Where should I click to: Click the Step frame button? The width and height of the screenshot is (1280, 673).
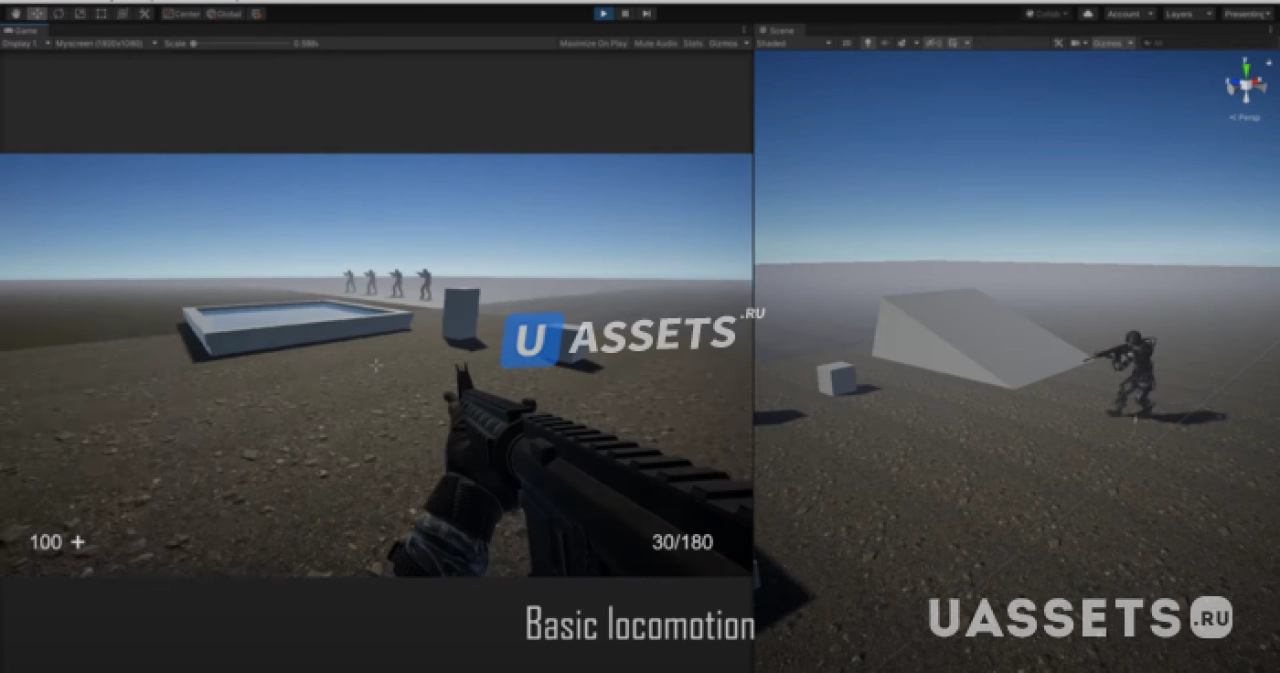click(x=646, y=14)
